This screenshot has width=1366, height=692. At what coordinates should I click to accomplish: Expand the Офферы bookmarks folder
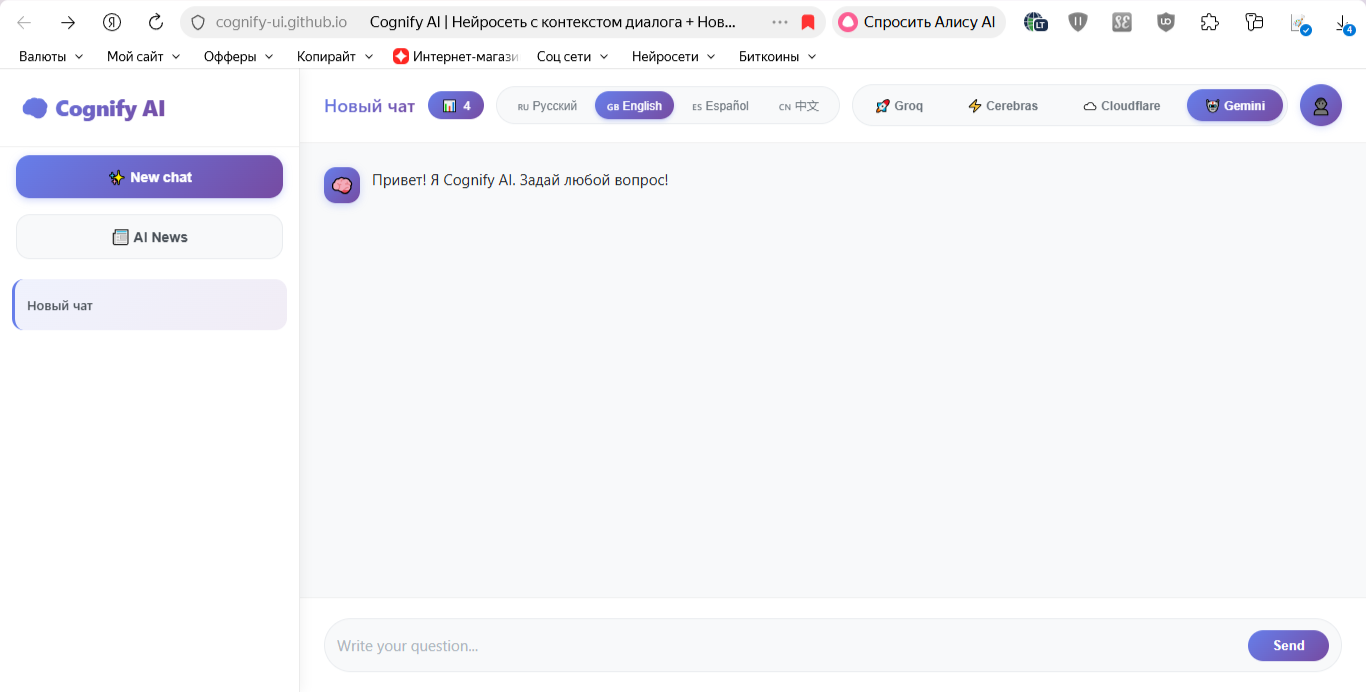click(238, 57)
